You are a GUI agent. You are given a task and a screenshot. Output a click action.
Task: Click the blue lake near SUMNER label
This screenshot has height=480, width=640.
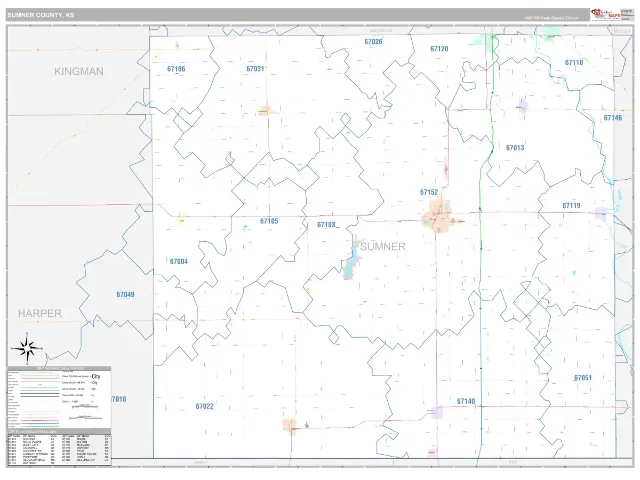(350, 263)
